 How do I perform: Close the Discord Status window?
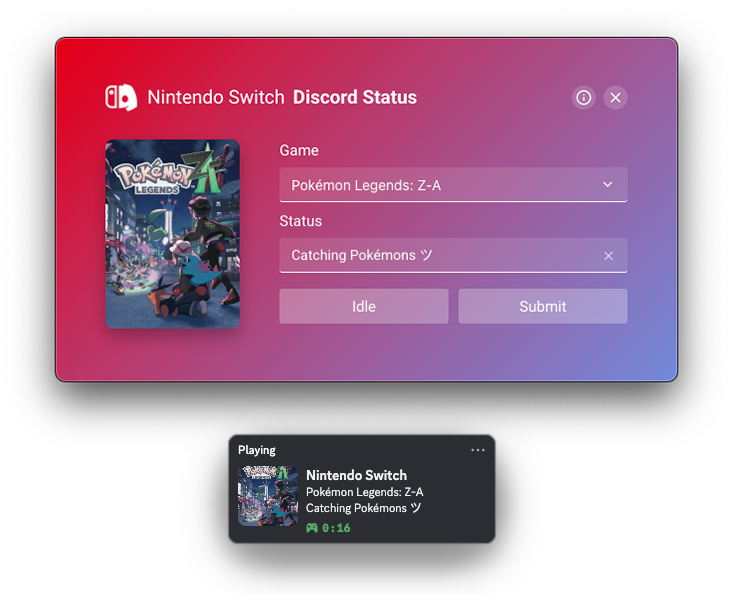616,98
